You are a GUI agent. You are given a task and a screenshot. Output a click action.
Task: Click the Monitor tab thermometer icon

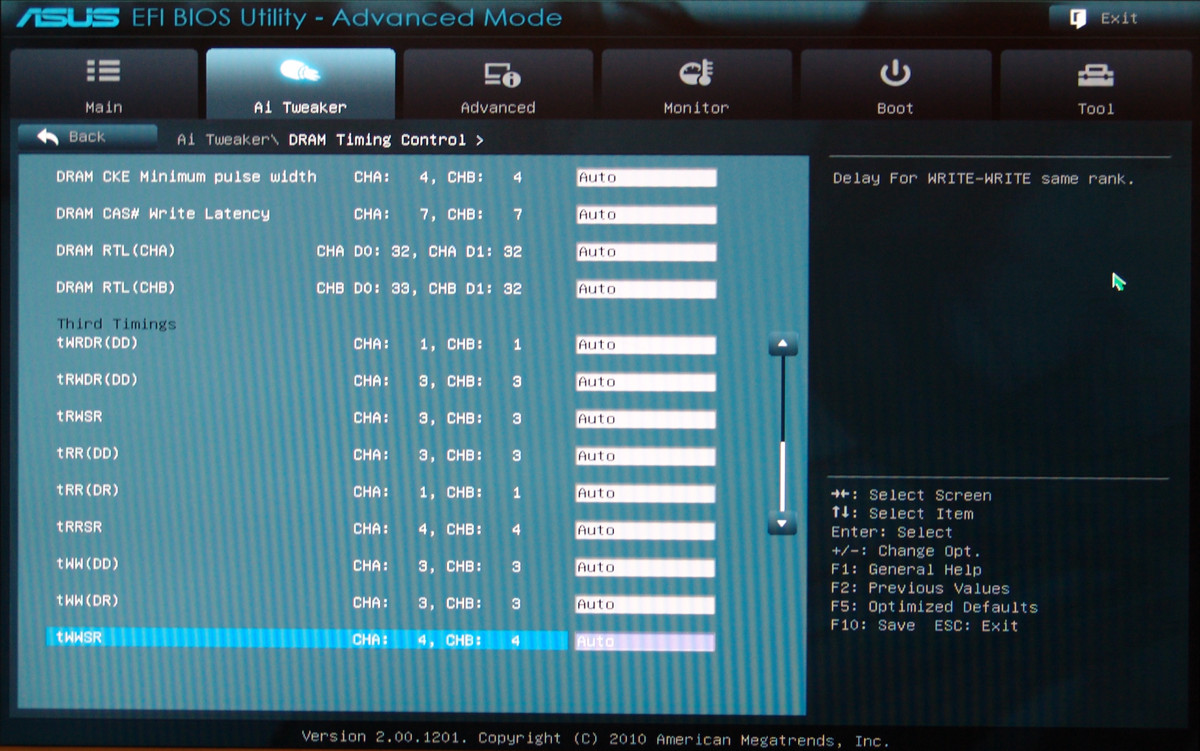point(696,72)
